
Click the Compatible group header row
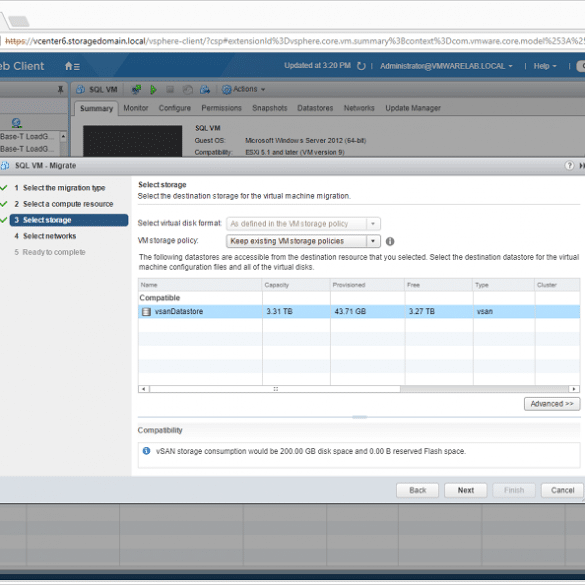click(359, 298)
